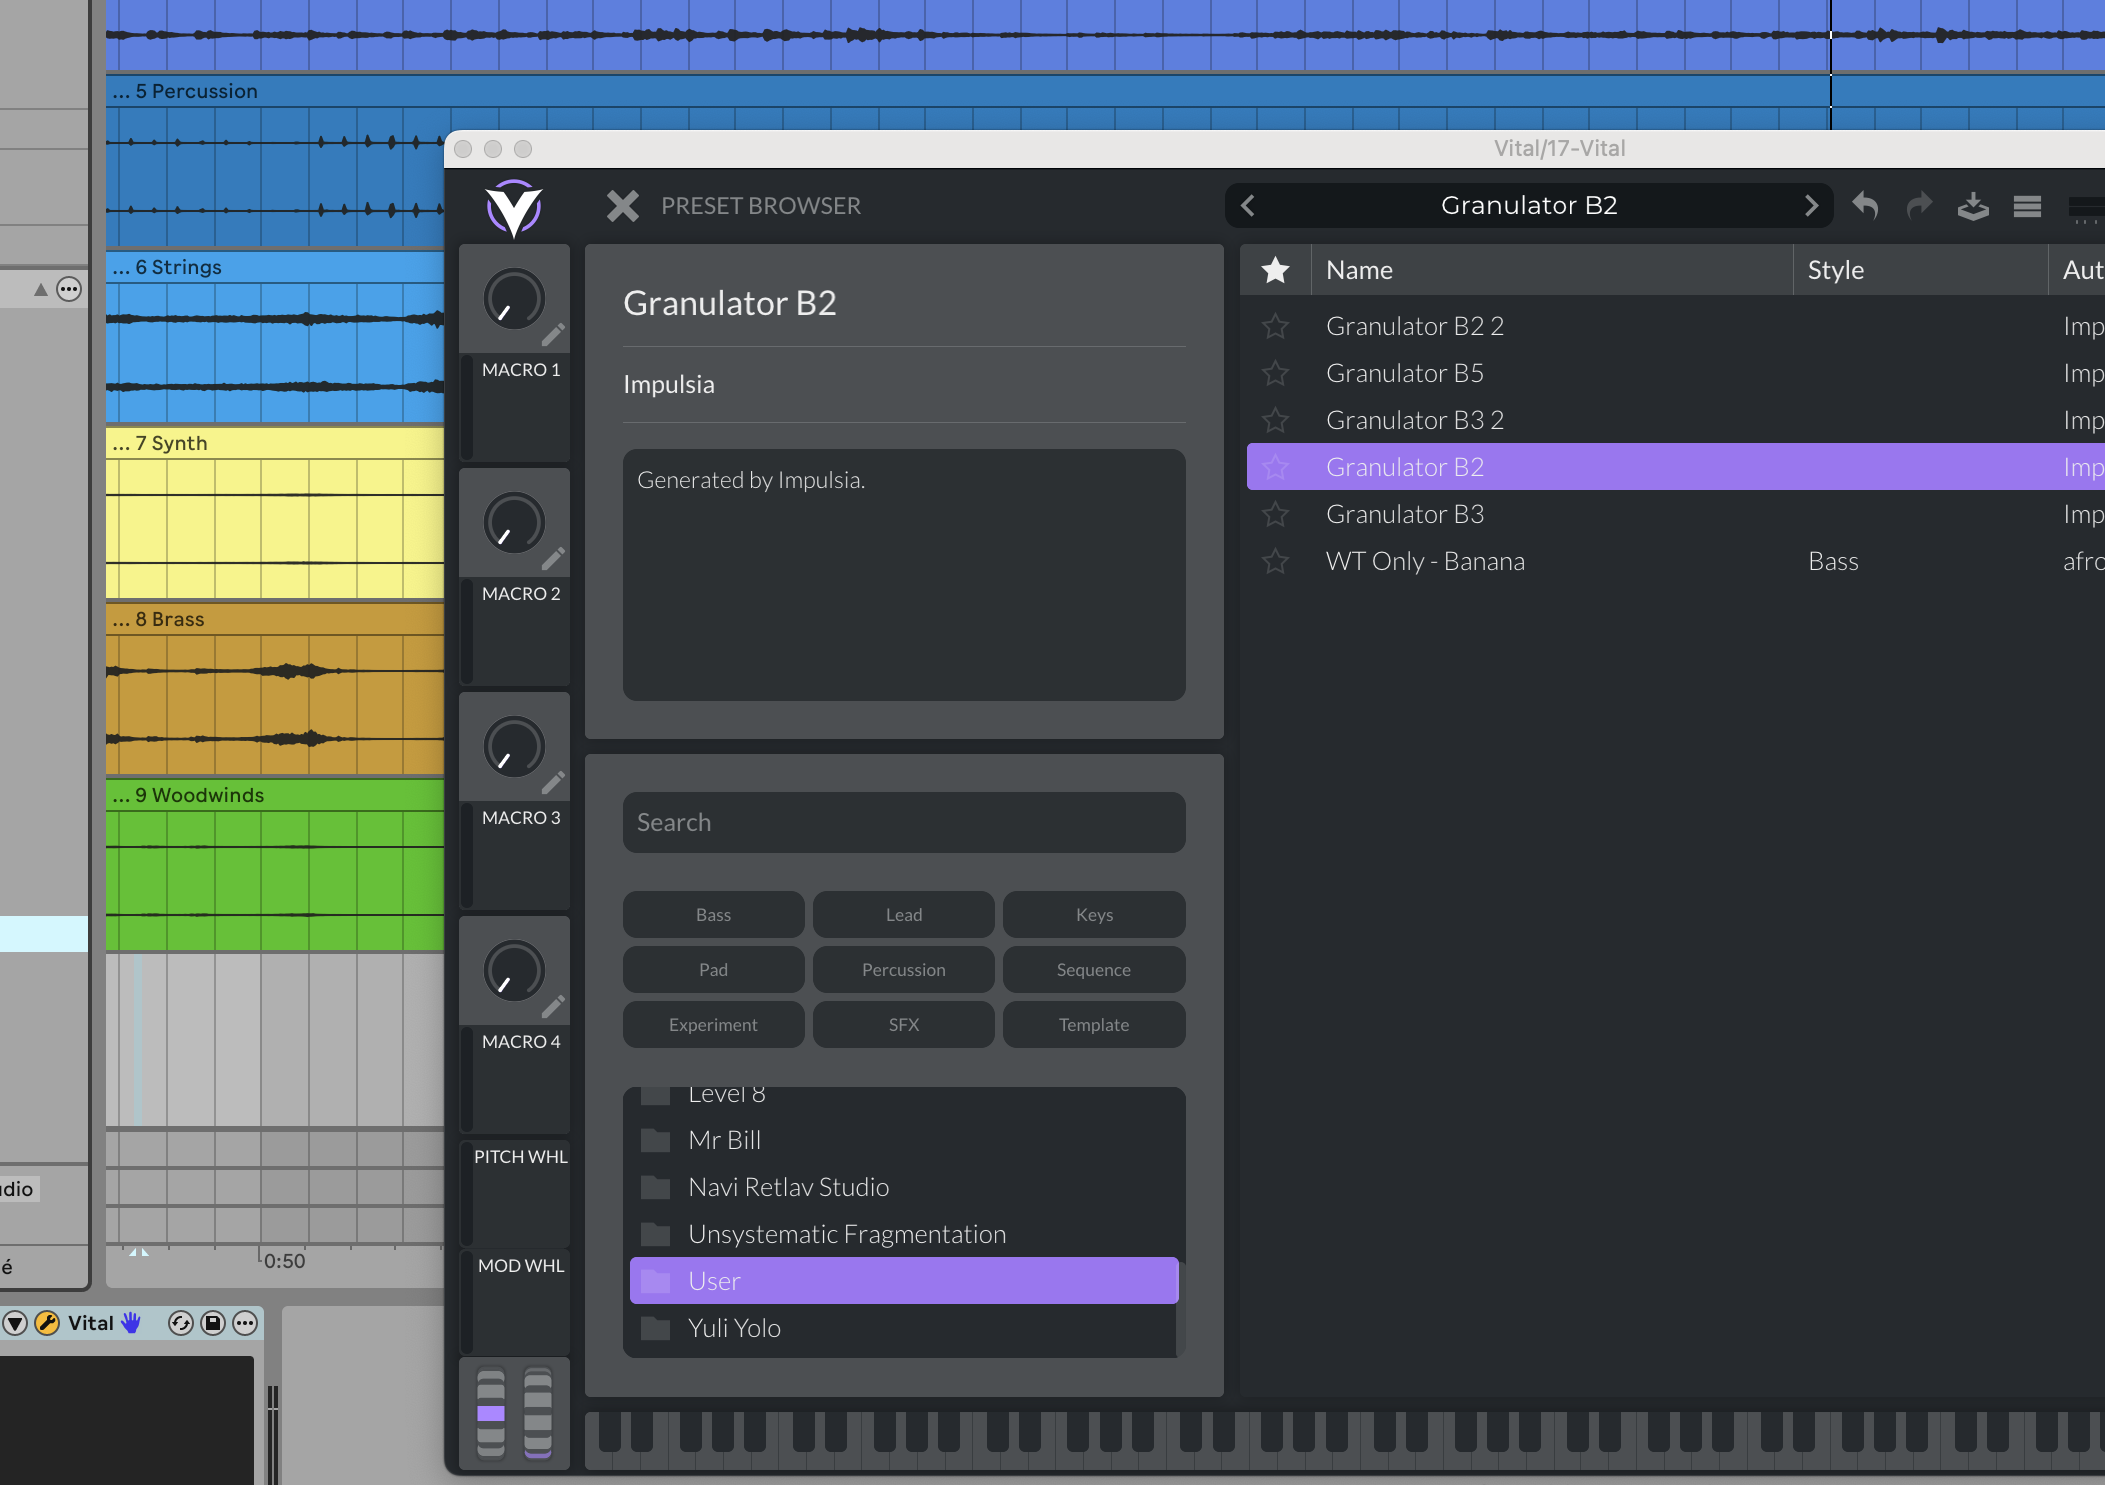The width and height of the screenshot is (2105, 1485).
Task: Favorite the Granulator B5 preset star
Action: click(x=1275, y=373)
